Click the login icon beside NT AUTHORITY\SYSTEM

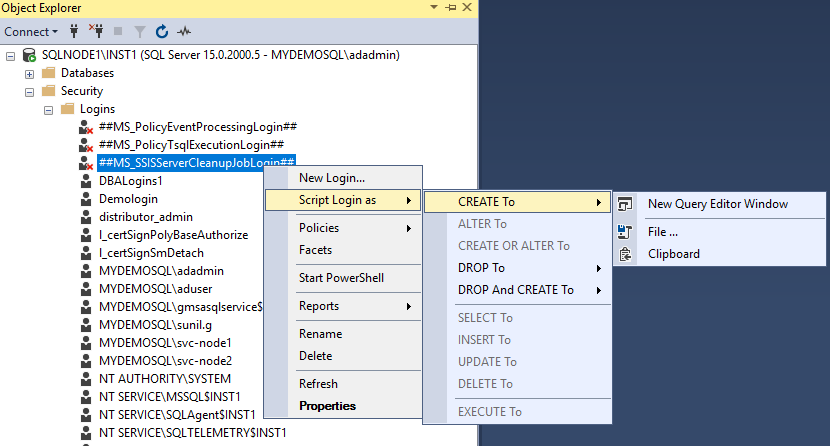coord(86,379)
